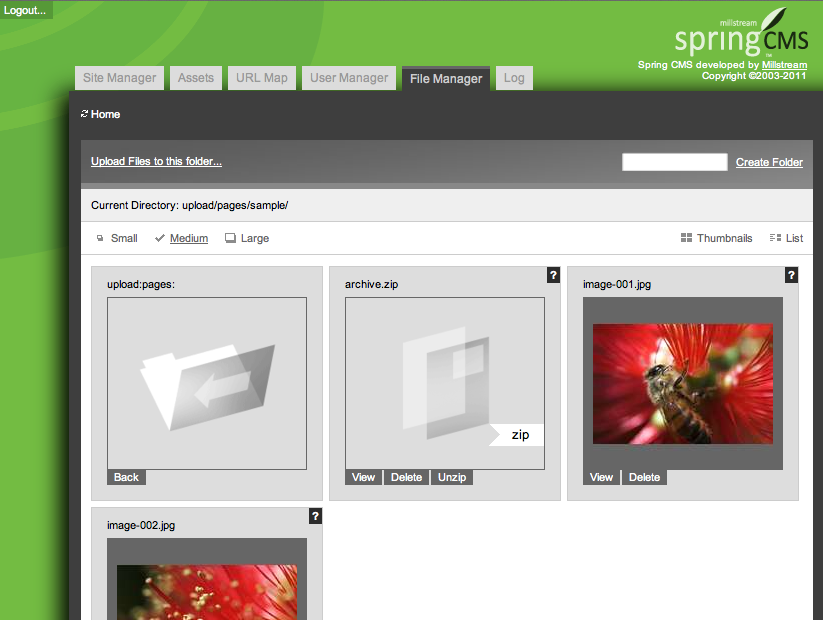The height and width of the screenshot is (620, 823).
Task: Open the User Manager tab
Action: (x=349, y=78)
